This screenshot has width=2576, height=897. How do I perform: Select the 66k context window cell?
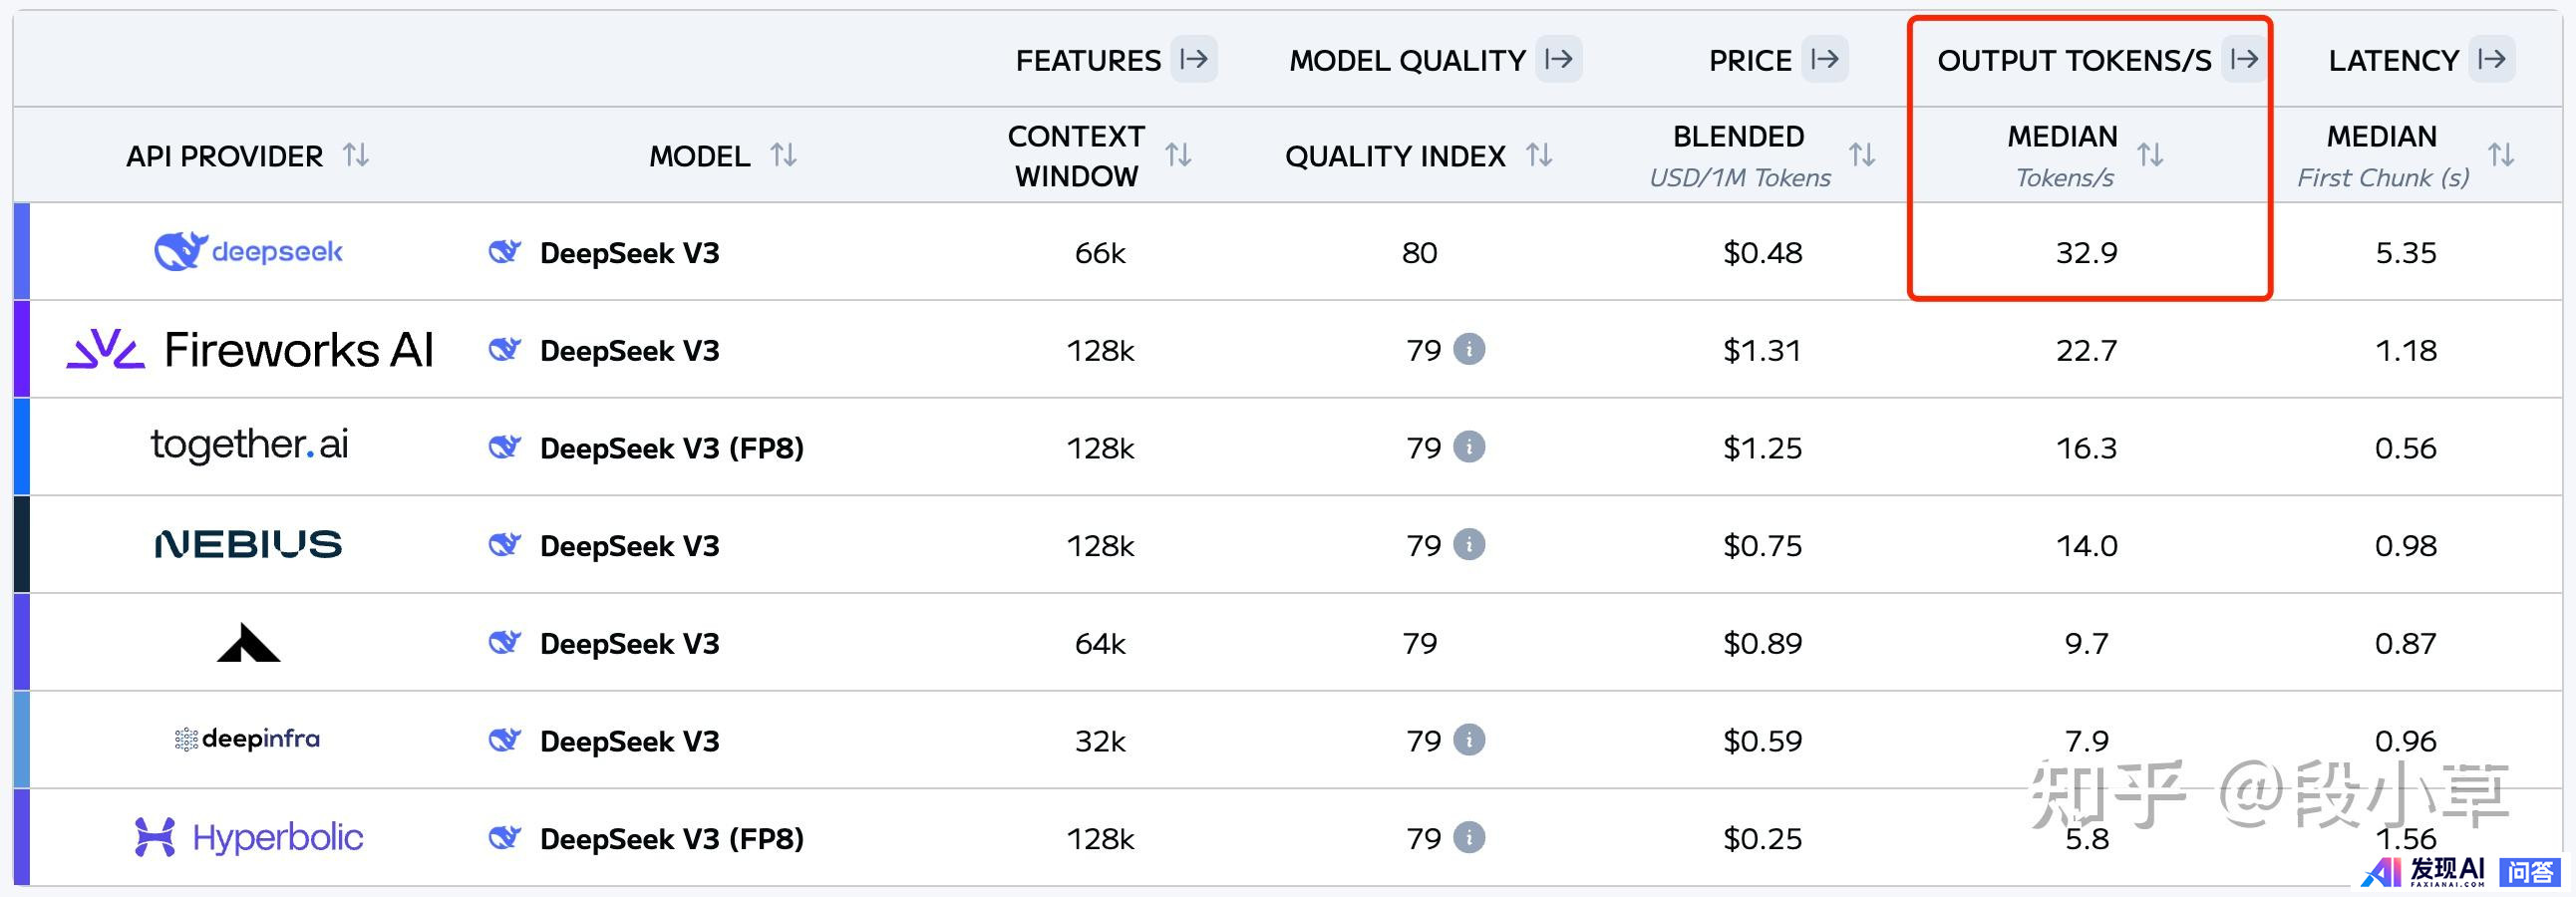pyautogui.click(x=1100, y=253)
